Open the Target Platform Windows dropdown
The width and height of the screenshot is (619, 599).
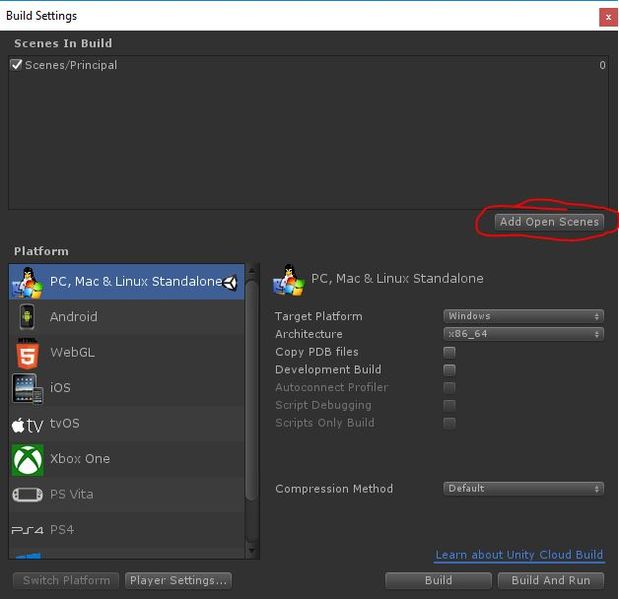[x=523, y=316]
